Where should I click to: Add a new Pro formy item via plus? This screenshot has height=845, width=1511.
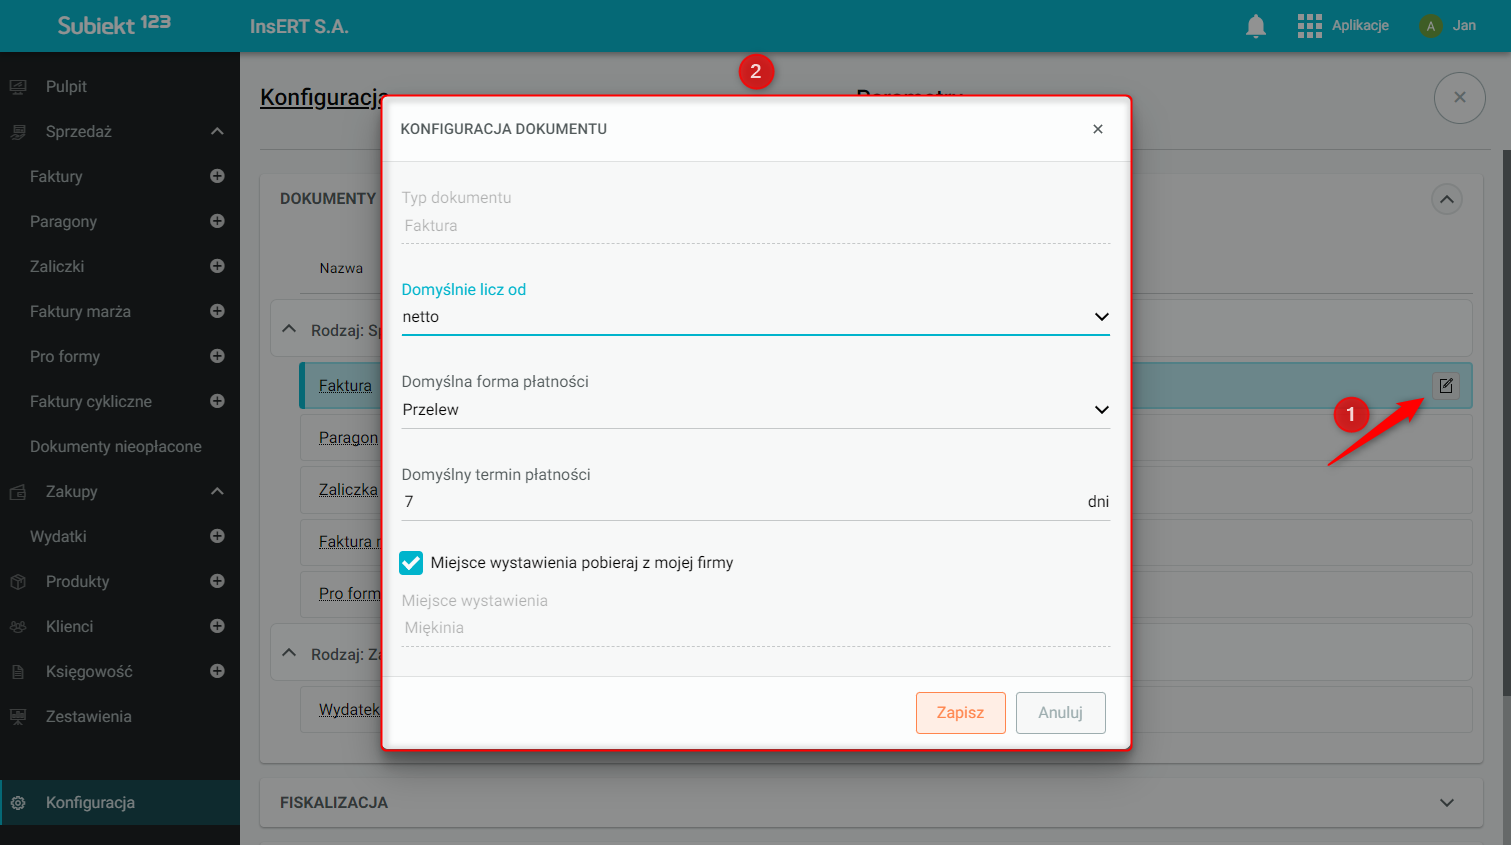(217, 356)
